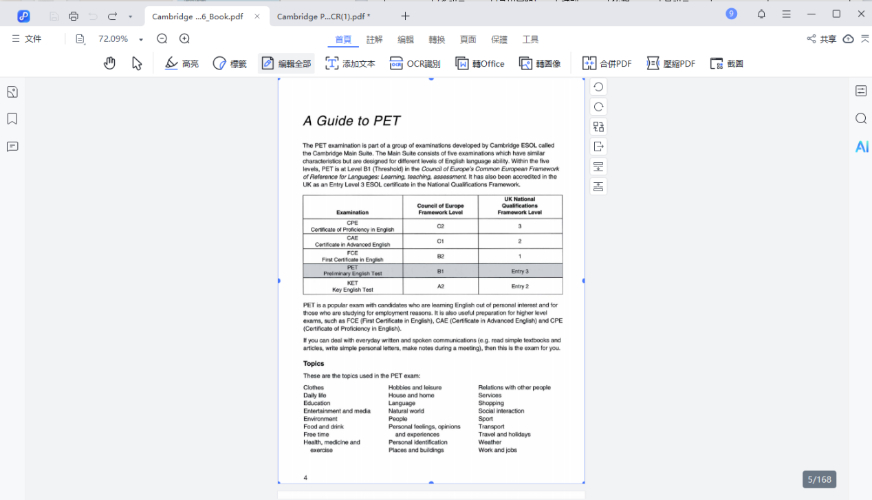
Task: Click the Merge PDF (合併PDF) tool
Action: [607, 63]
